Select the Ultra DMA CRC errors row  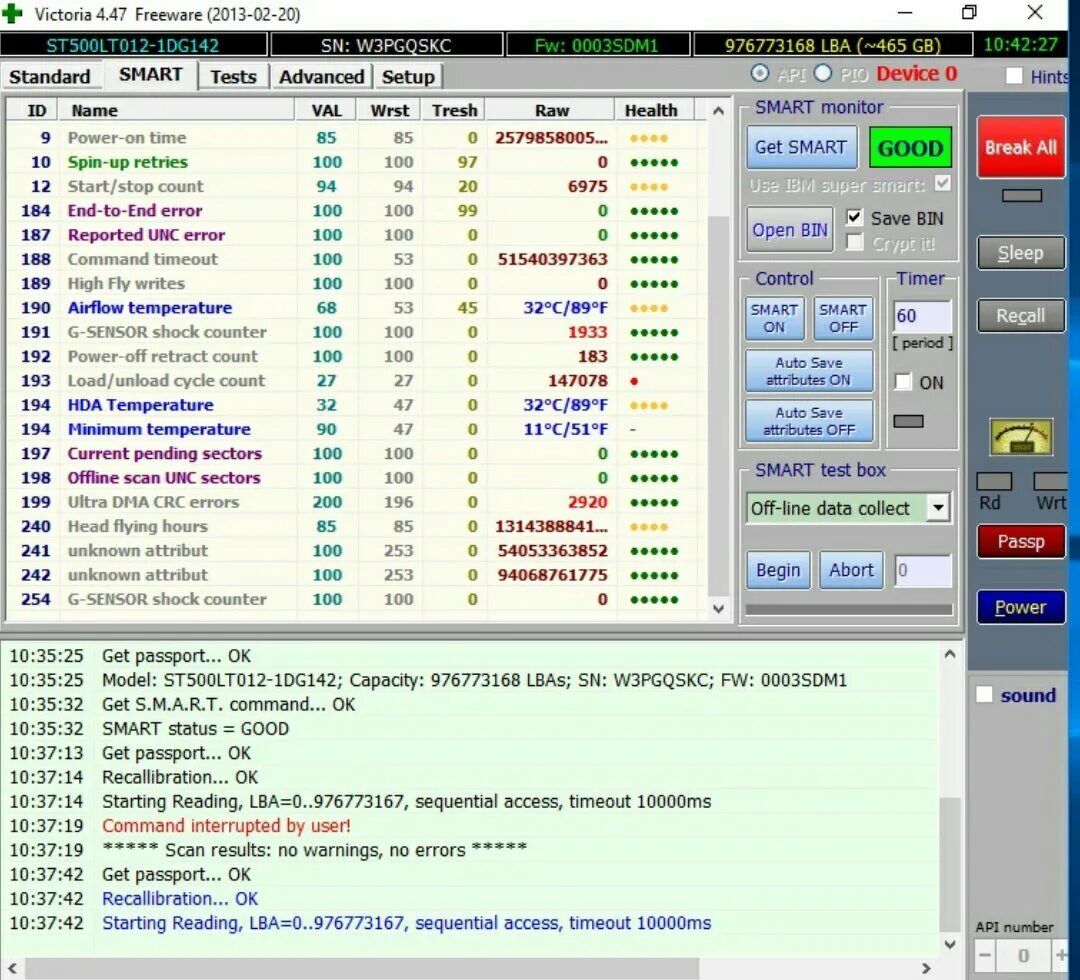coord(357,502)
